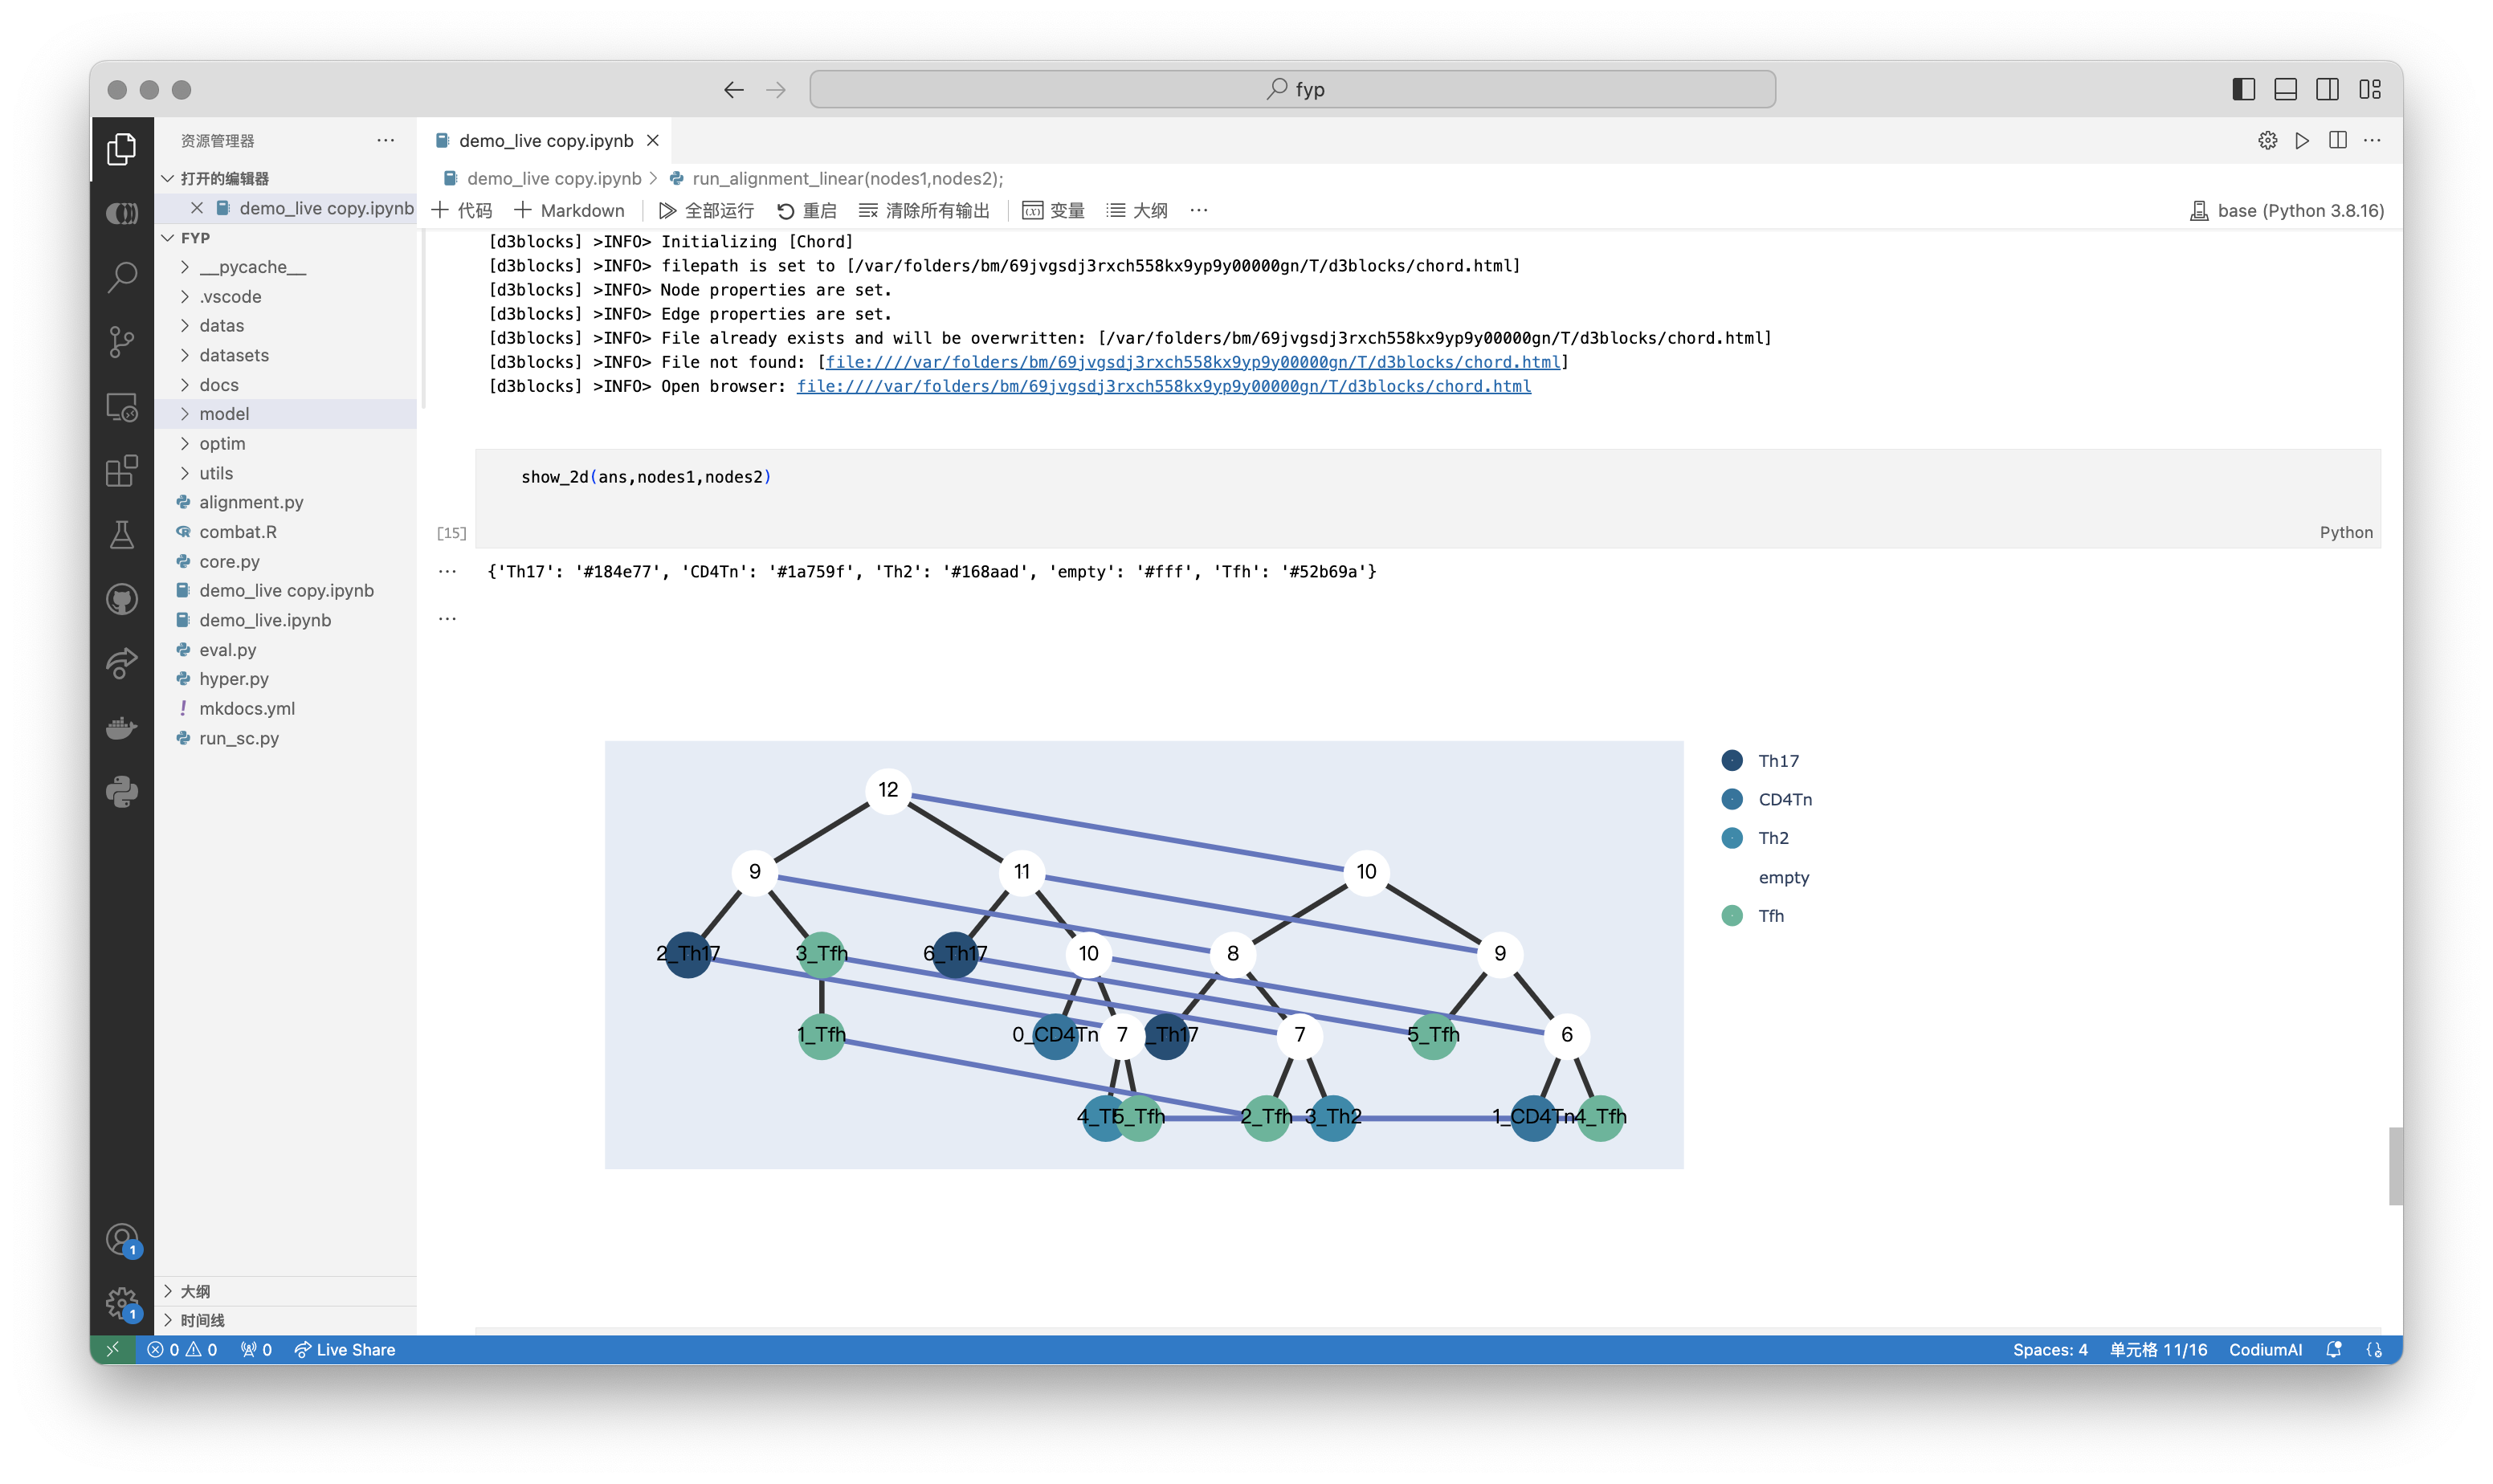Open the feedback braces icon in status bar
2493x1484 pixels.
click(x=2374, y=1349)
